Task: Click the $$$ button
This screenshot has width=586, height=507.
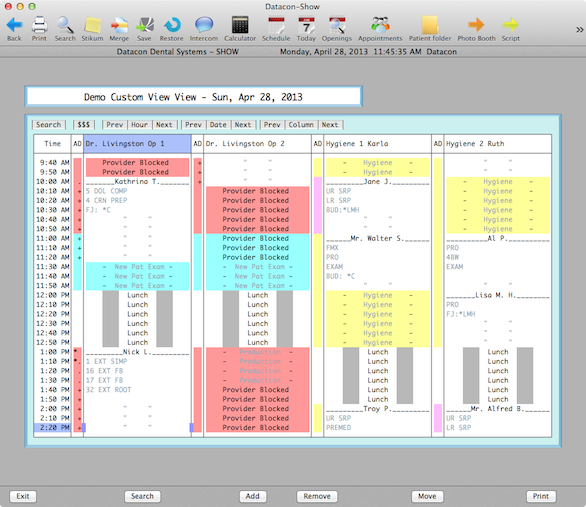Action: 84,125
